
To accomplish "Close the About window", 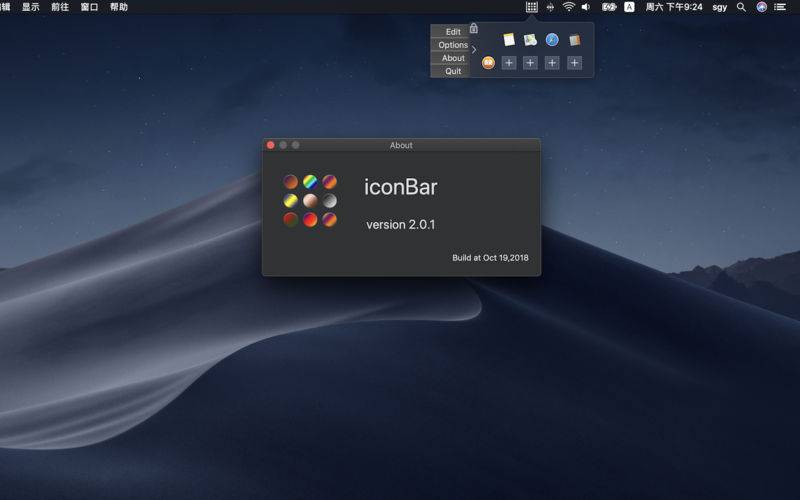I will coord(270,145).
